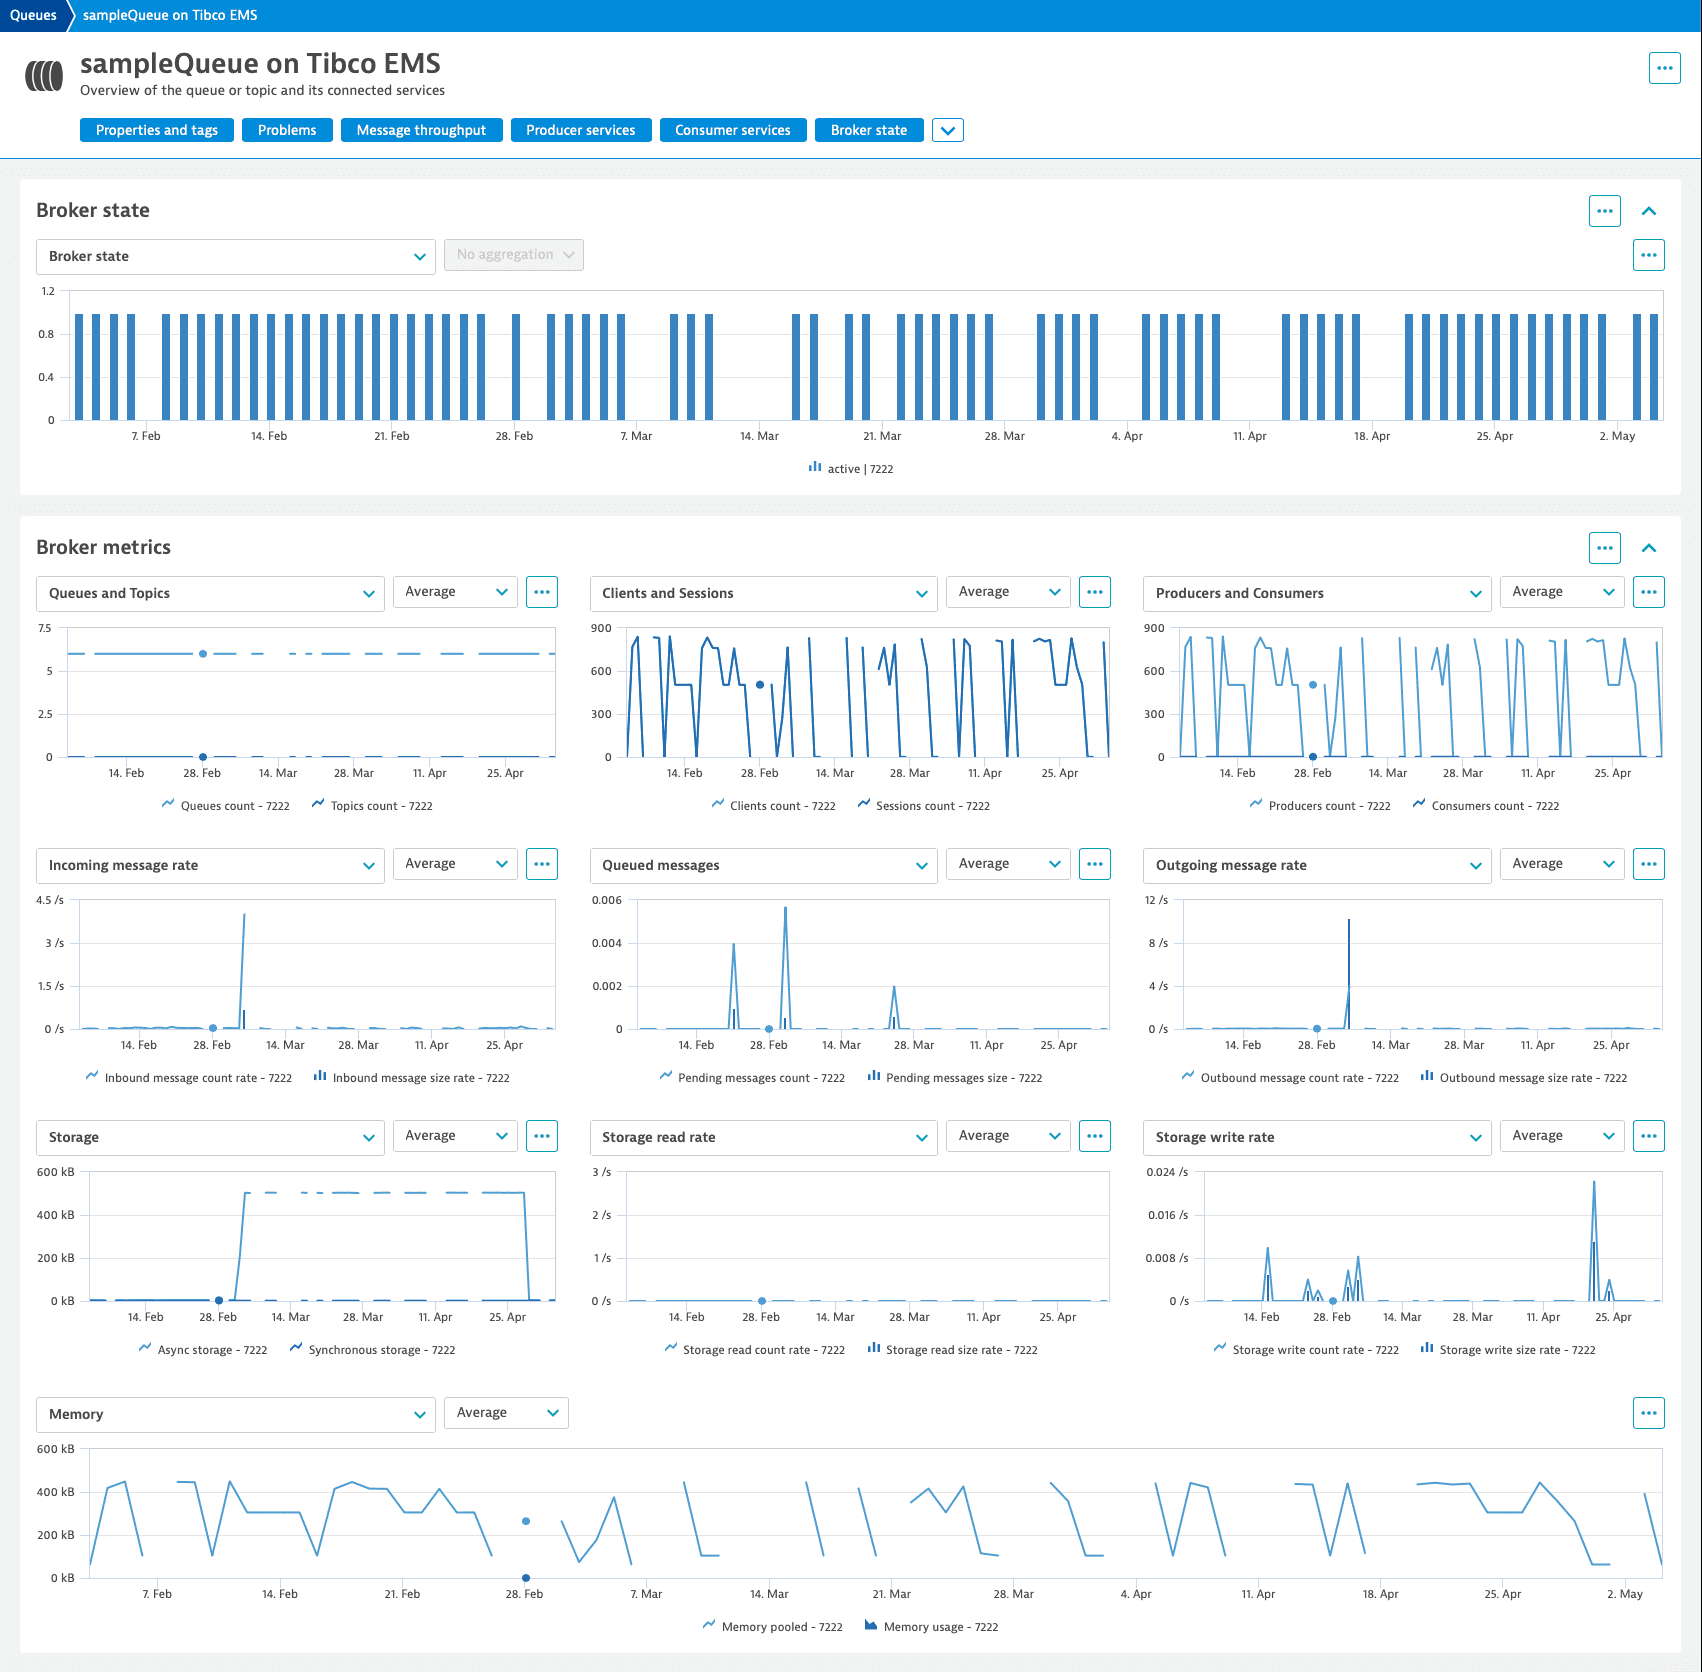The width and height of the screenshot is (1702, 1672).
Task: Click the Broker state bar chart area
Action: coord(866,355)
